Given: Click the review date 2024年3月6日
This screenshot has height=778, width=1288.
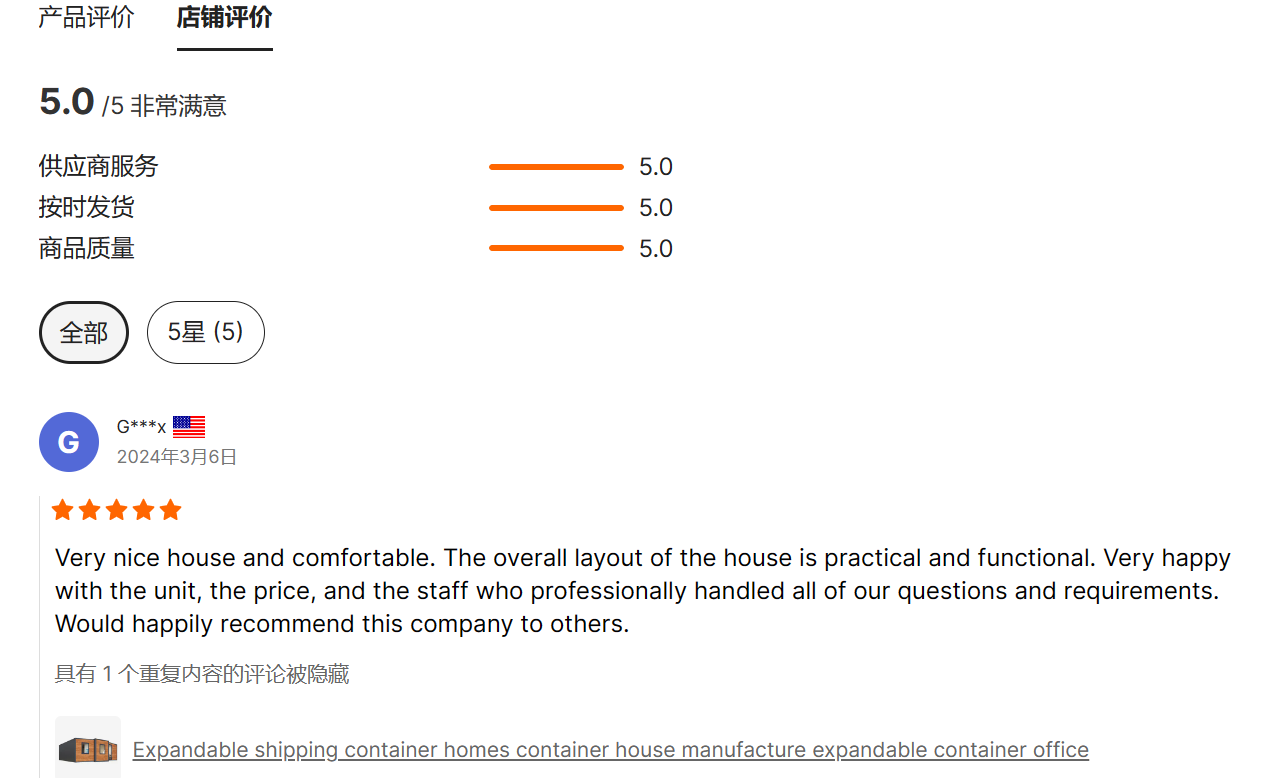Looking at the screenshot, I should (177, 457).
